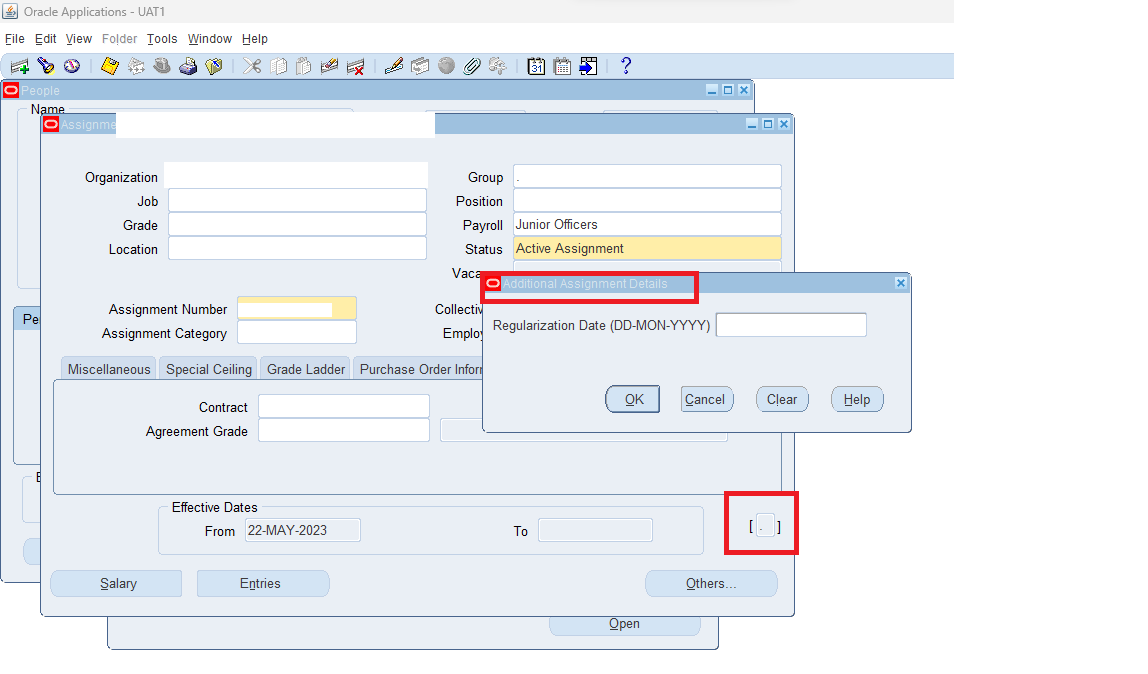This screenshot has width=1148, height=674.
Task: Open Attachments with the paperclip icon
Action: click(470, 66)
